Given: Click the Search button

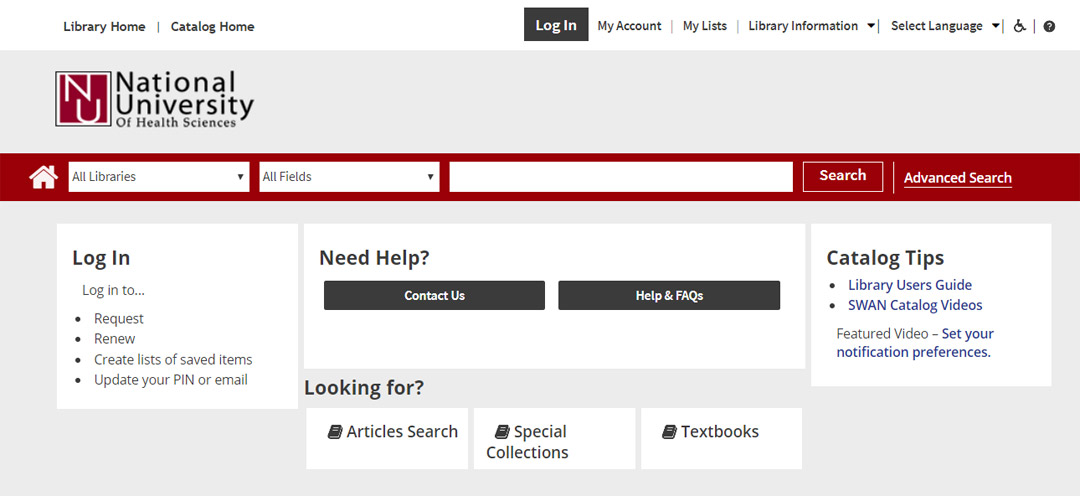Looking at the screenshot, I should click(x=842, y=176).
